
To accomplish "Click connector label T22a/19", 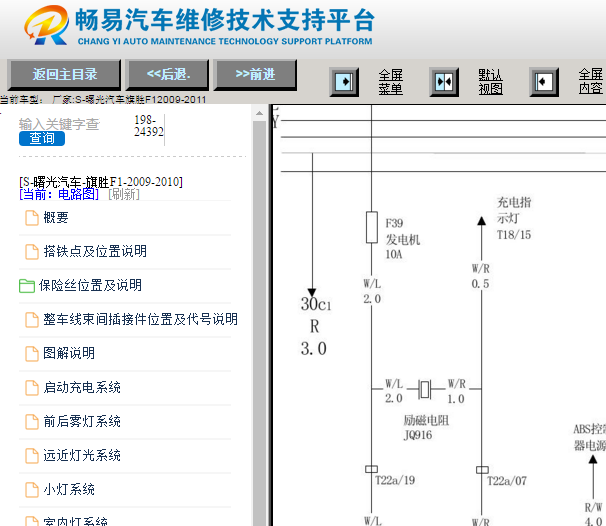I will coord(395,480).
